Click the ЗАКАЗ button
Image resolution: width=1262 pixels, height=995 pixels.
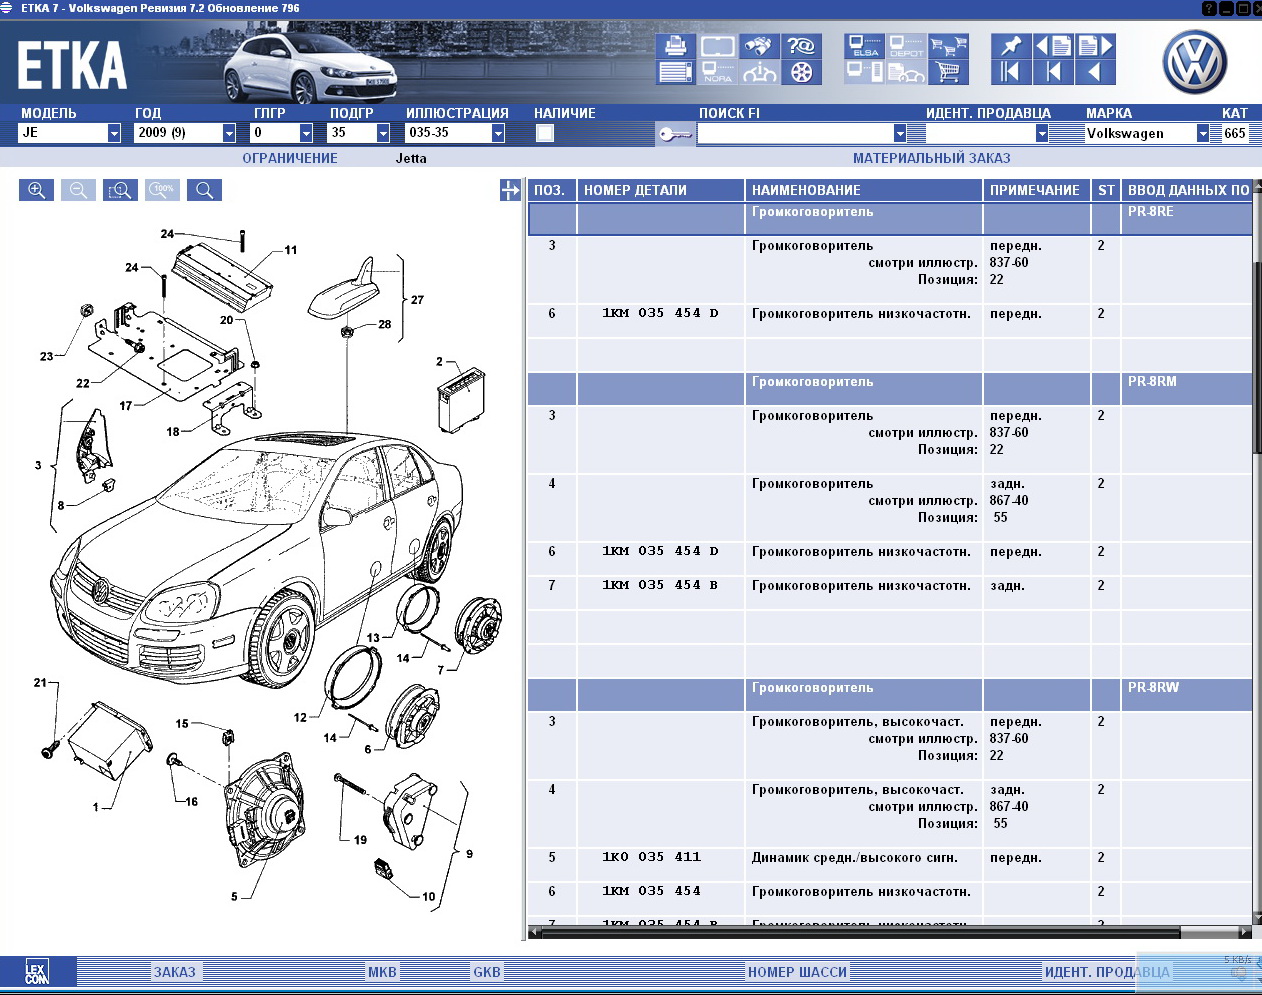coord(175,972)
